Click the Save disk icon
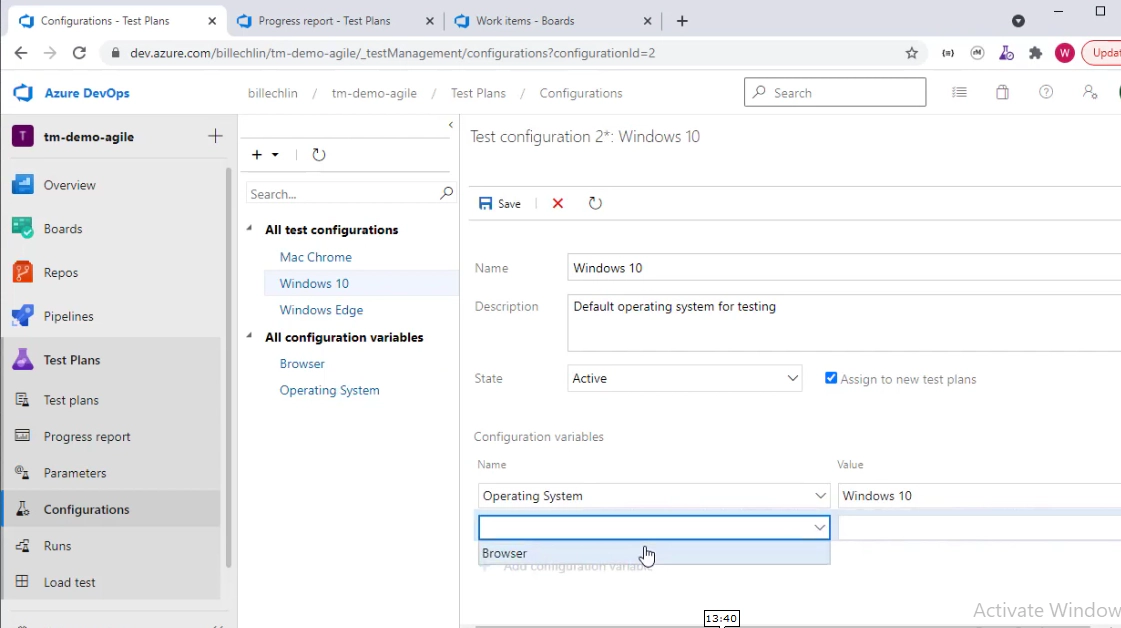The image size is (1121, 628). [x=486, y=203]
